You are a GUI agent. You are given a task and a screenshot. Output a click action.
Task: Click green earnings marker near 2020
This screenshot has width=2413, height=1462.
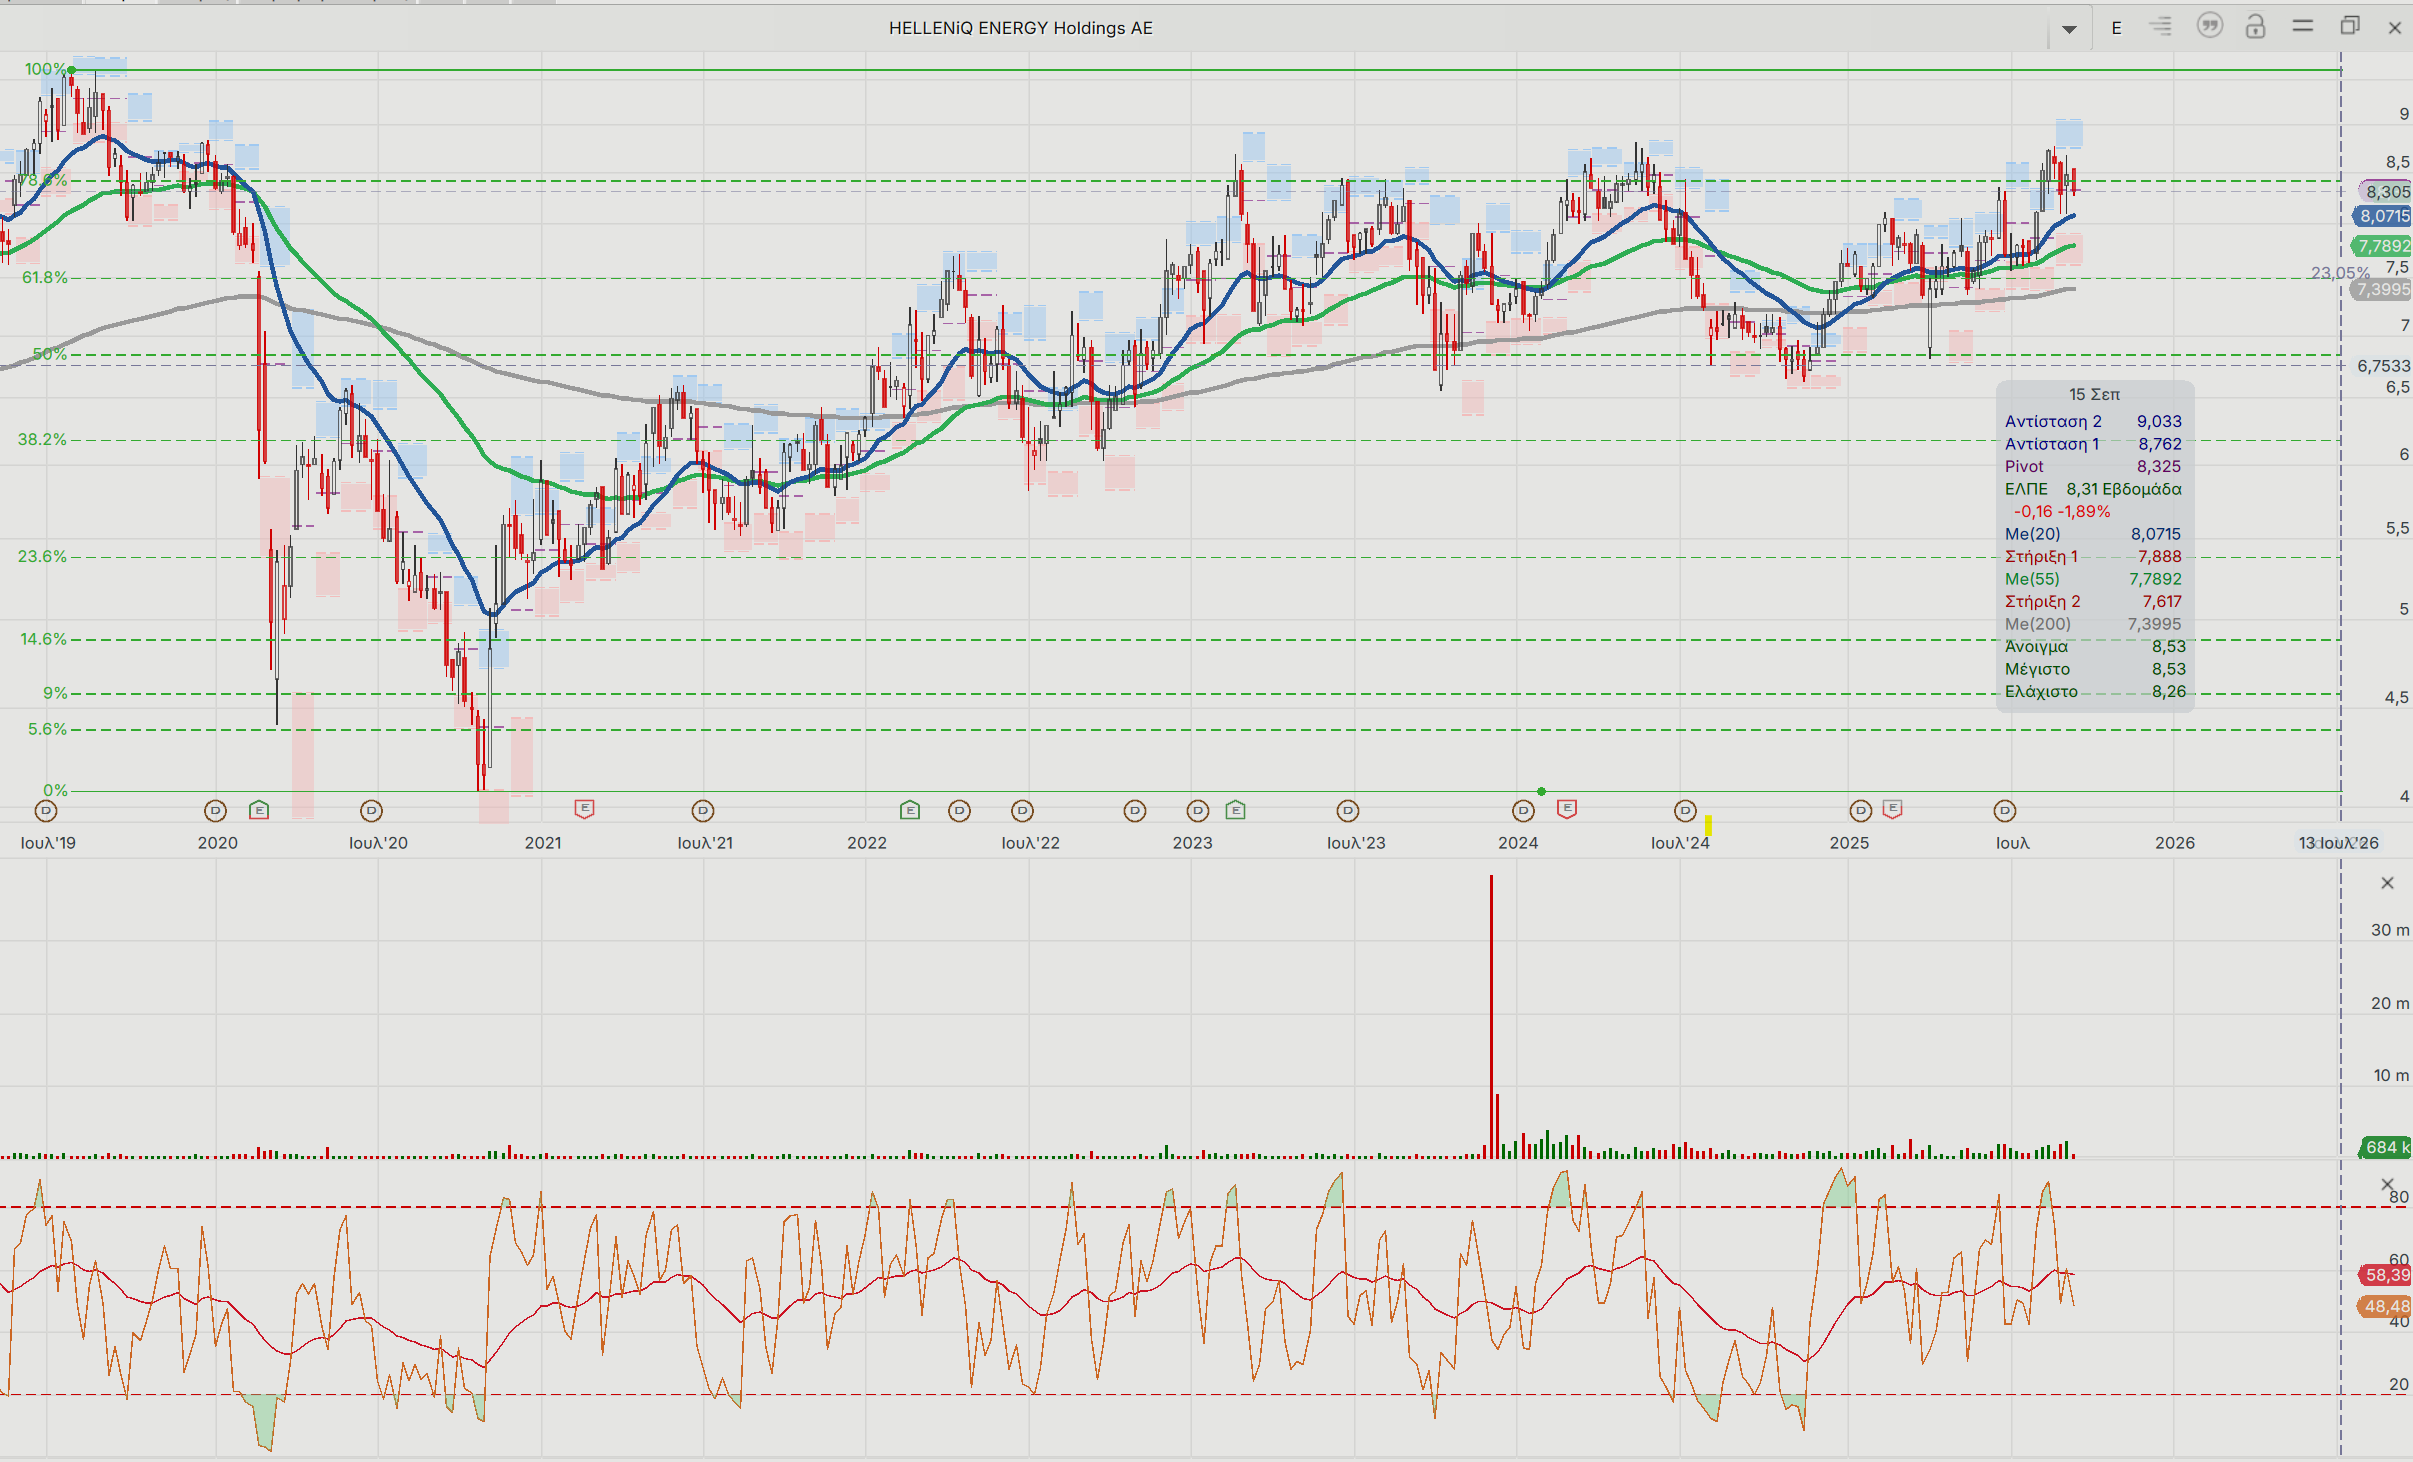[259, 810]
